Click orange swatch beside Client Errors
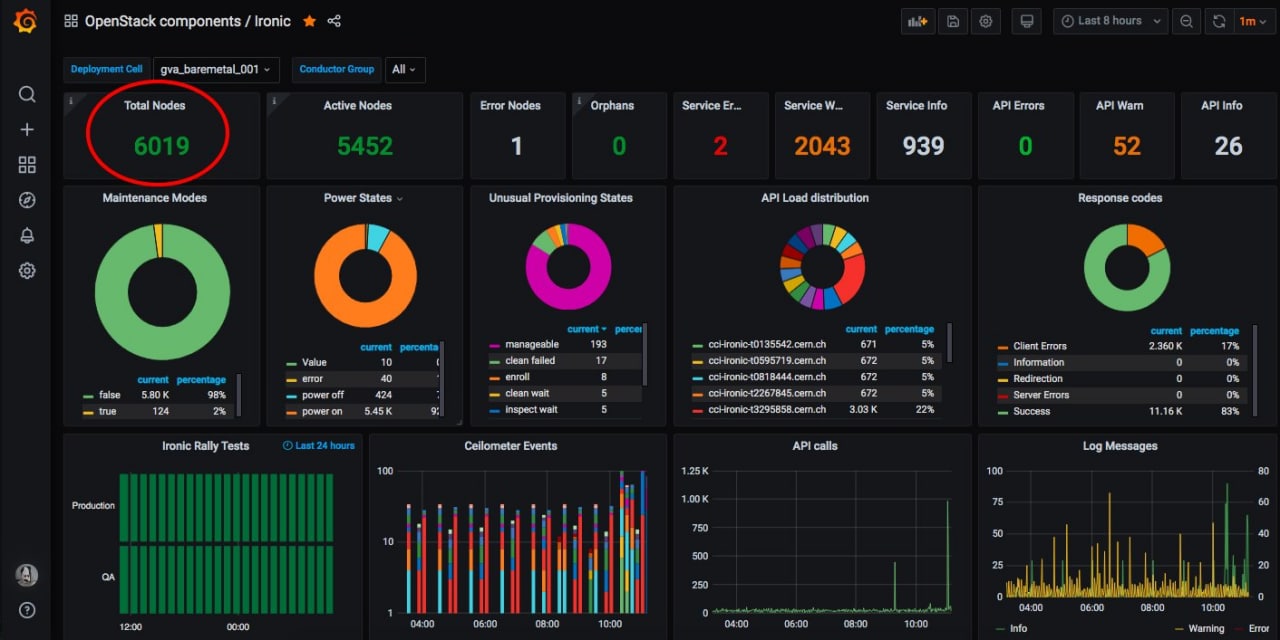 (1002, 347)
